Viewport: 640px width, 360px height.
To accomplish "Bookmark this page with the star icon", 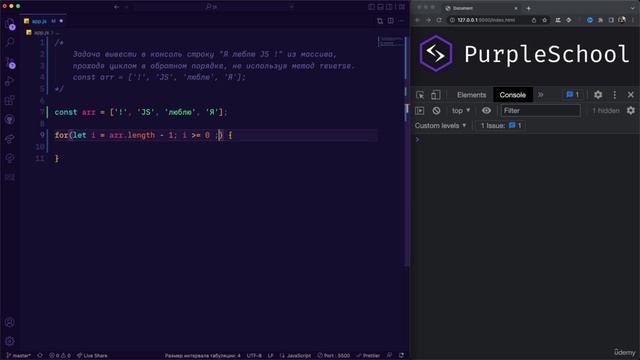I will (x=544, y=20).
